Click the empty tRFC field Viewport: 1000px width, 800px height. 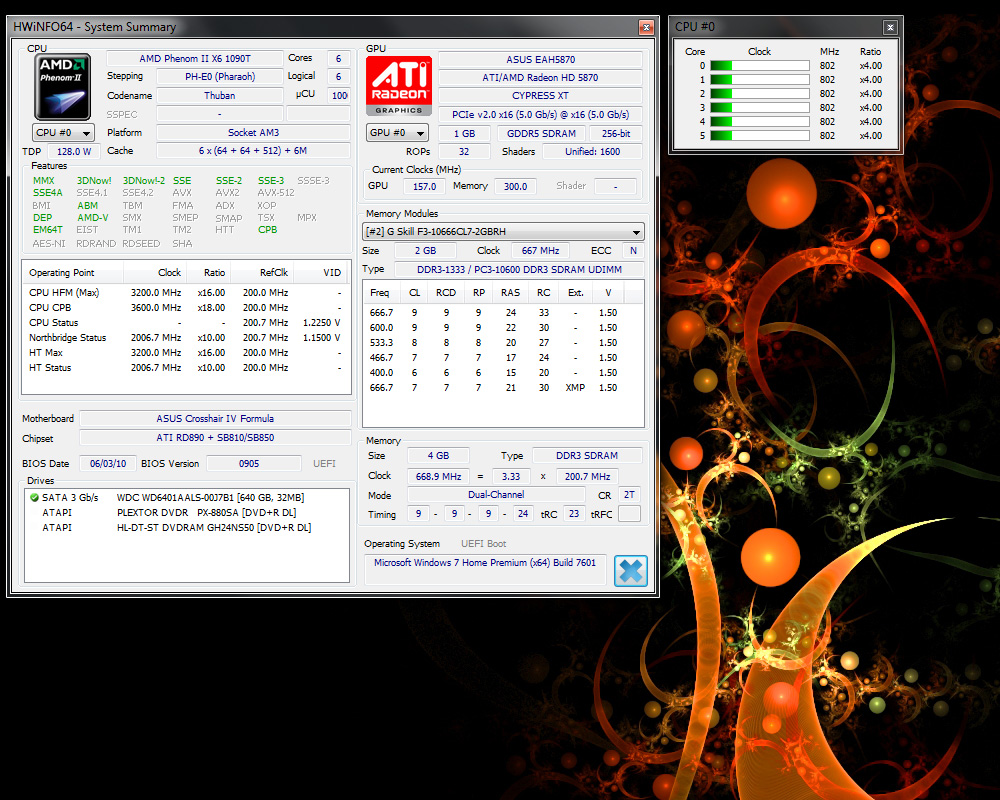(629, 514)
